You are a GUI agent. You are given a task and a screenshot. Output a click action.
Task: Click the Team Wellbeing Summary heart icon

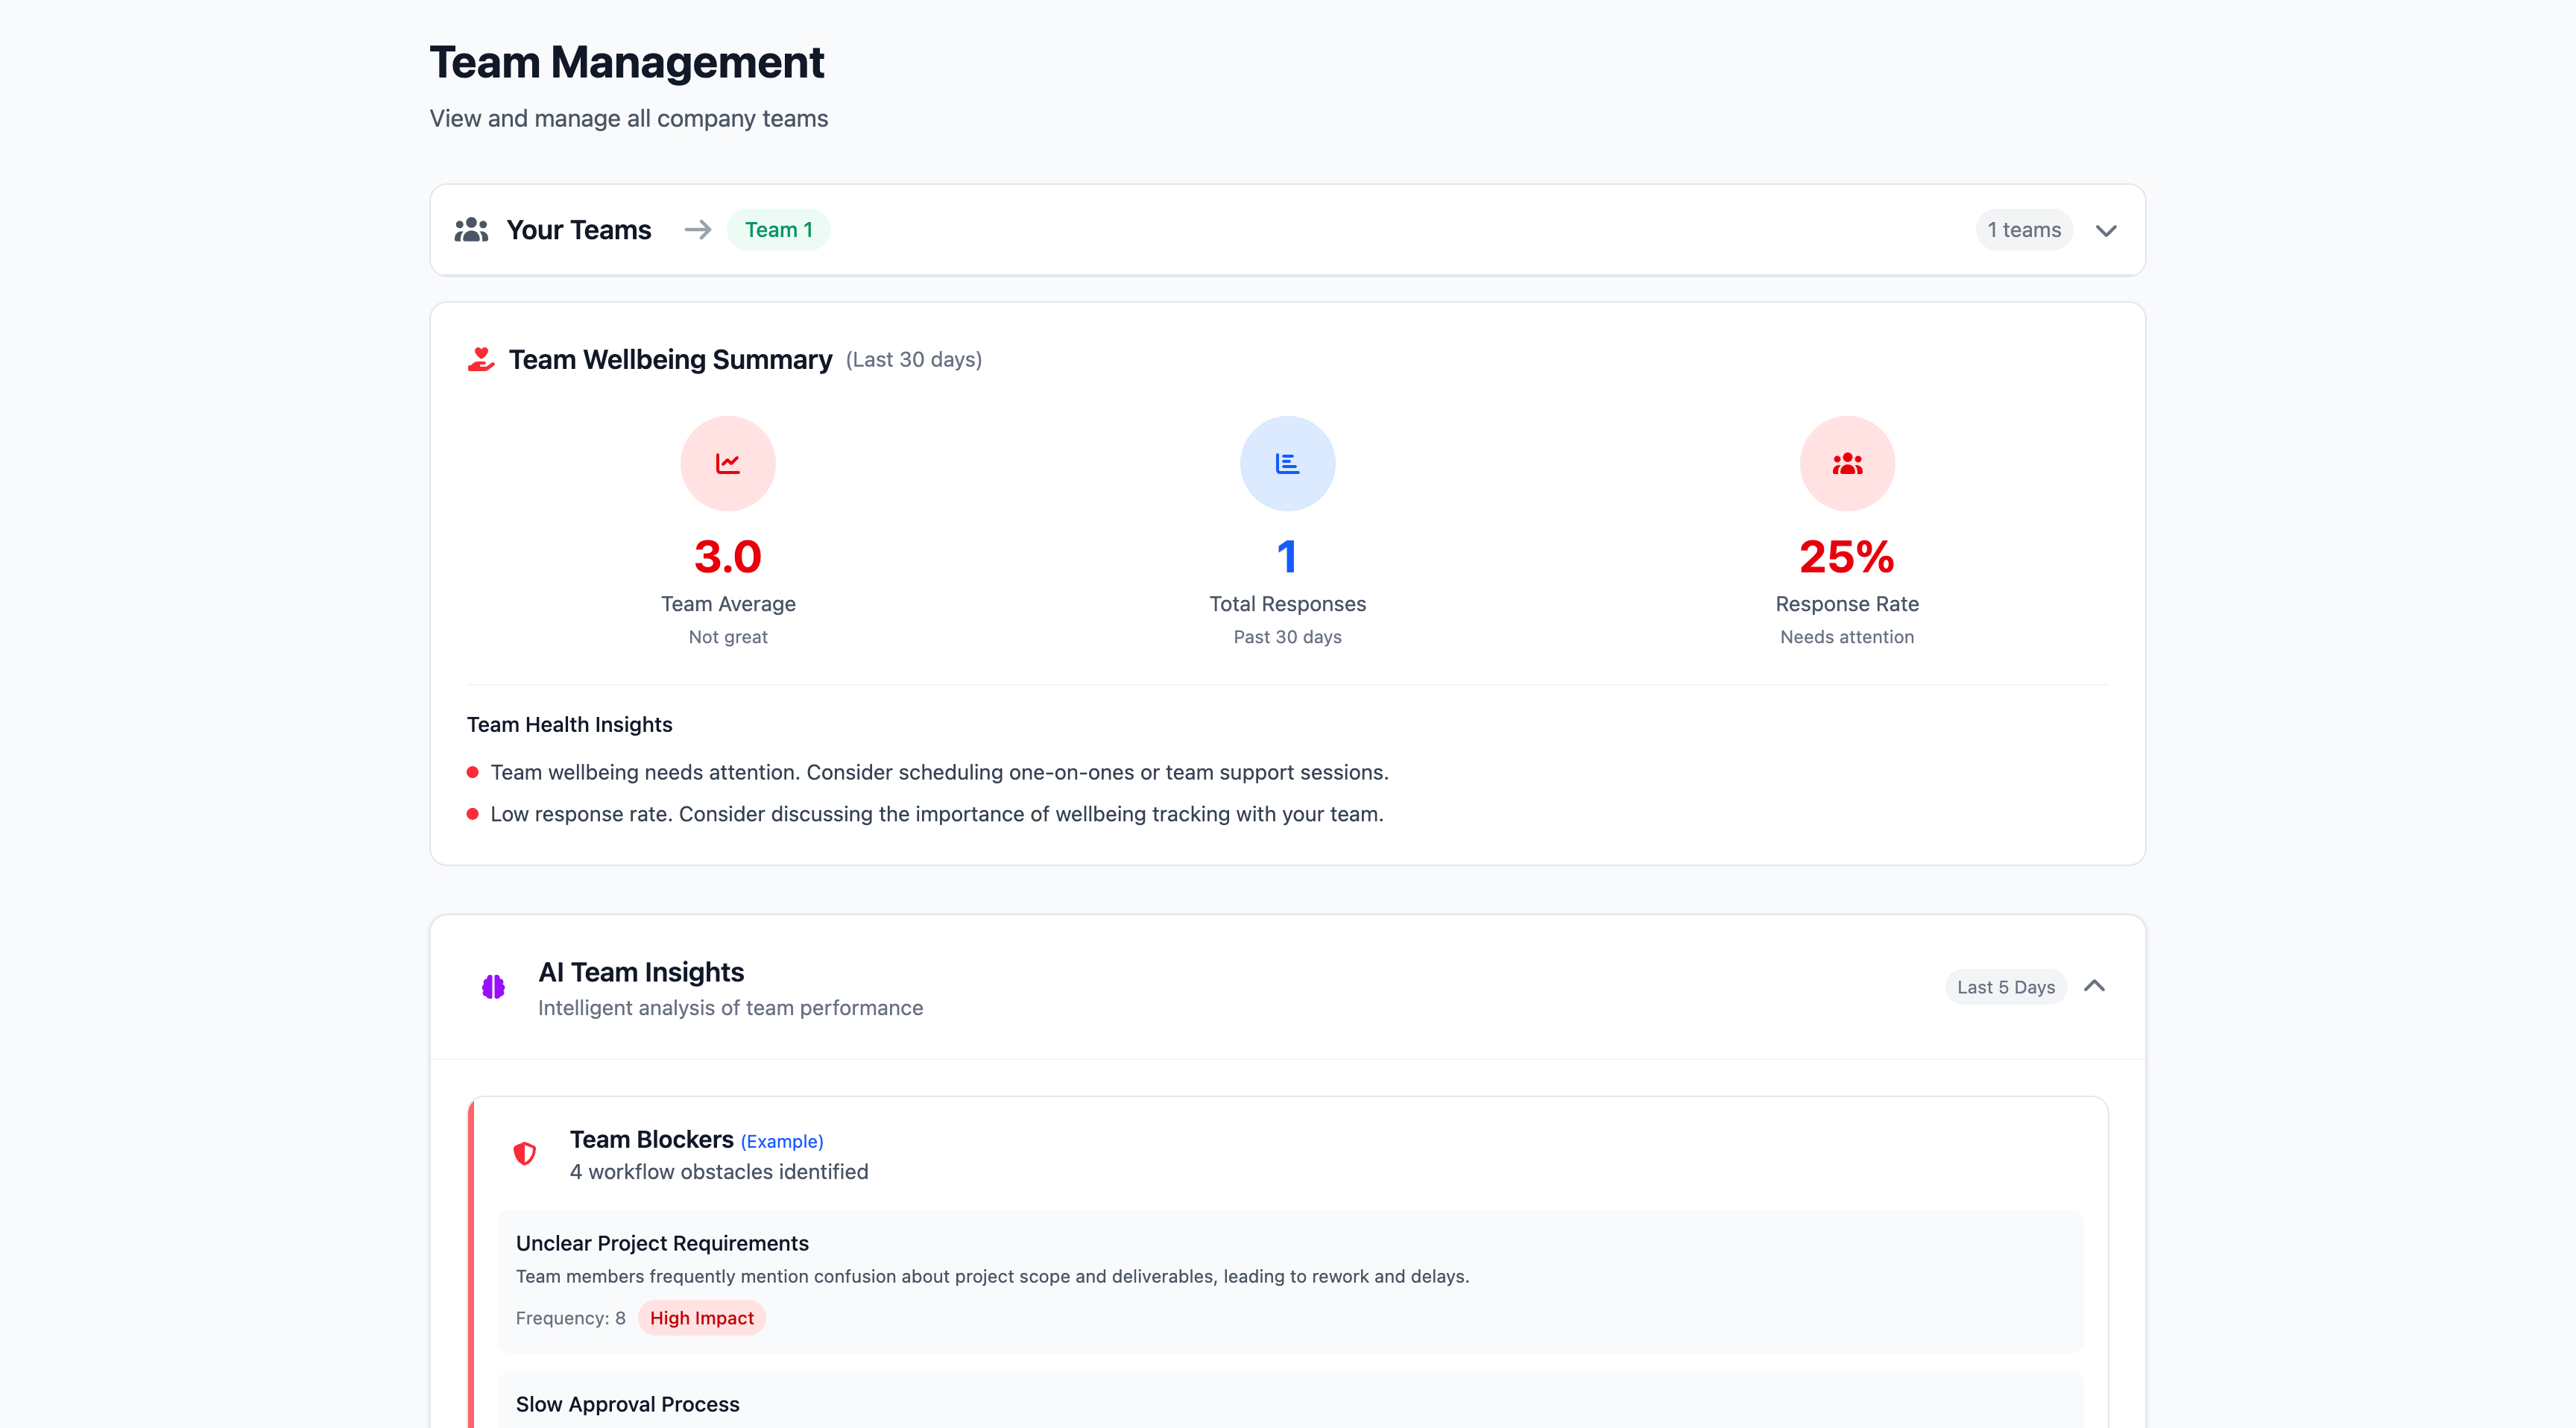coord(481,359)
